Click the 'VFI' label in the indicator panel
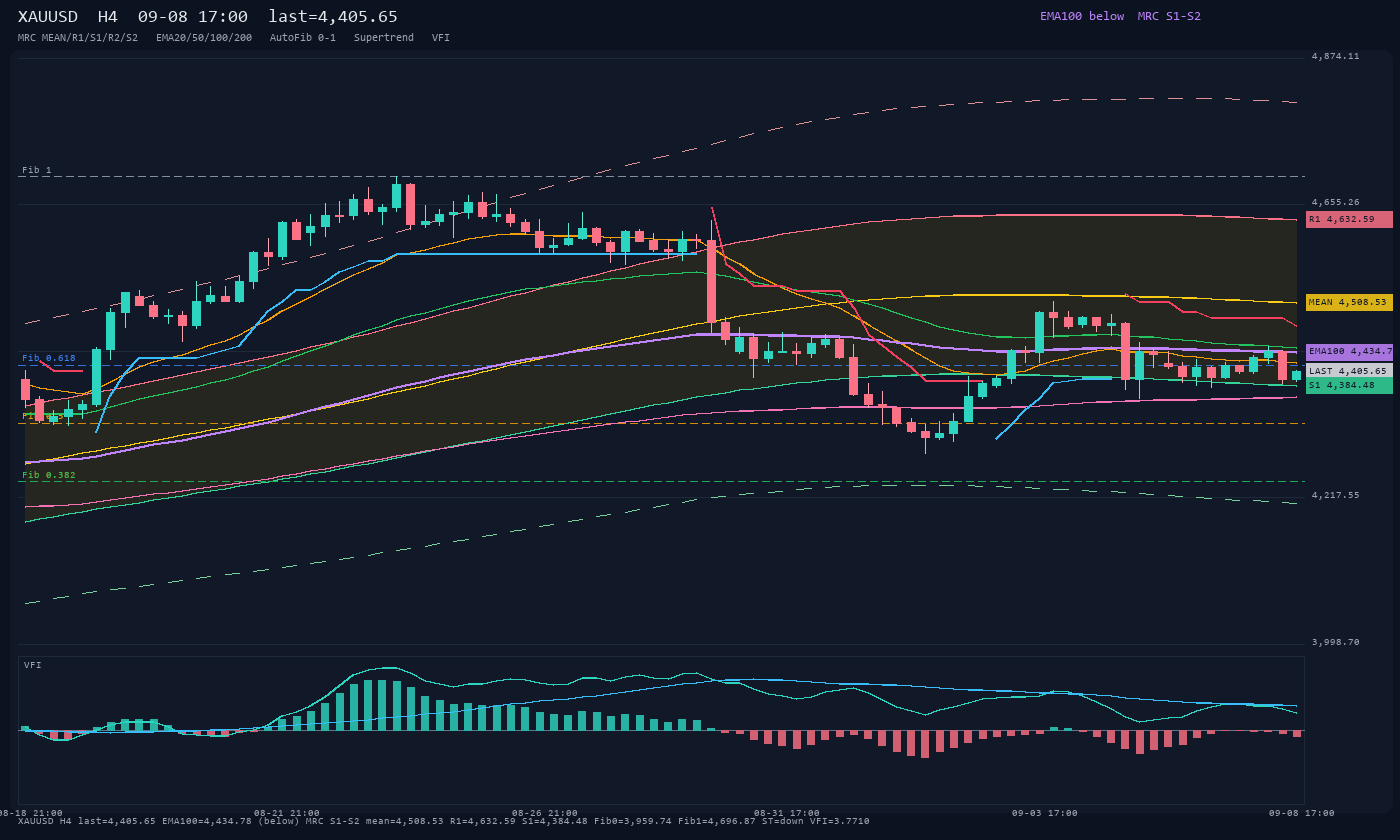 point(33,665)
